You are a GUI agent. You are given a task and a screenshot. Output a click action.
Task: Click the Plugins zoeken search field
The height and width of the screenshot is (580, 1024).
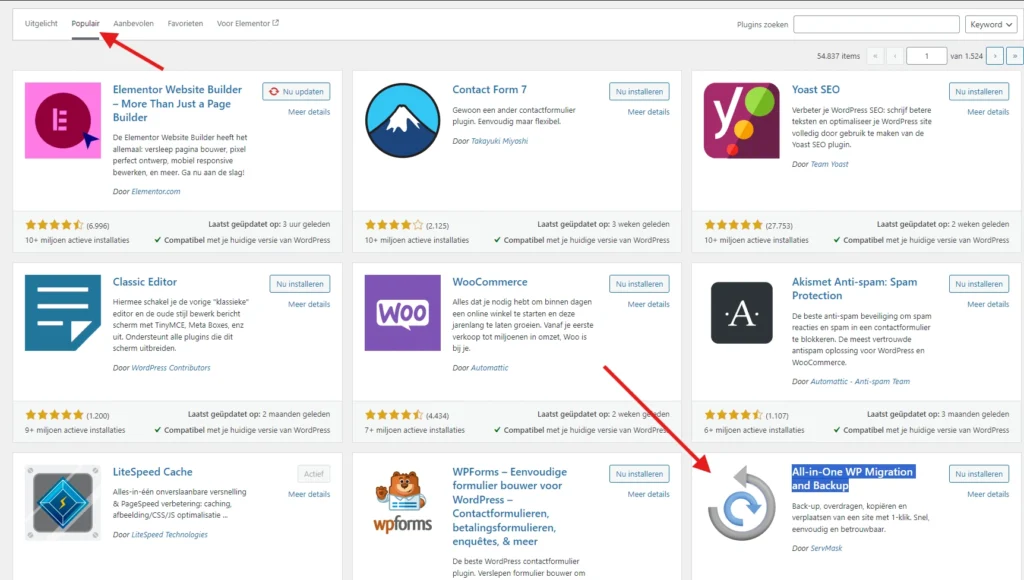tap(876, 24)
